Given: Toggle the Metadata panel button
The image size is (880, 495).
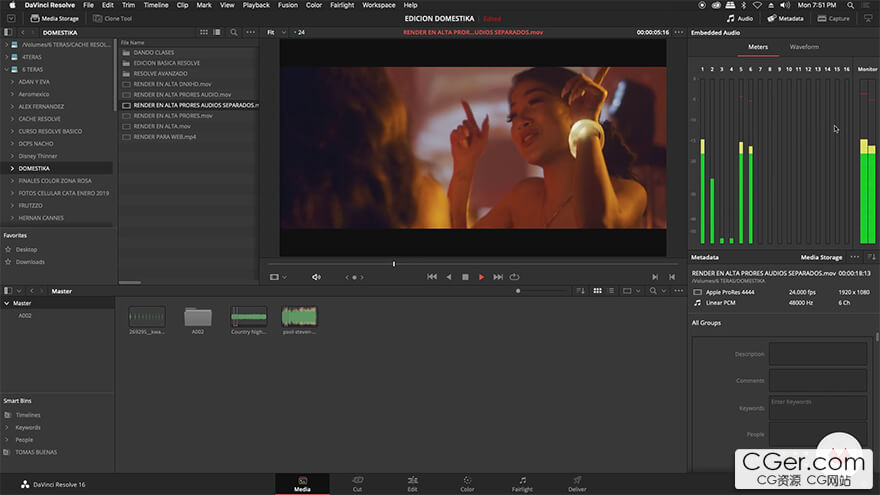Looking at the screenshot, I should (785, 19).
